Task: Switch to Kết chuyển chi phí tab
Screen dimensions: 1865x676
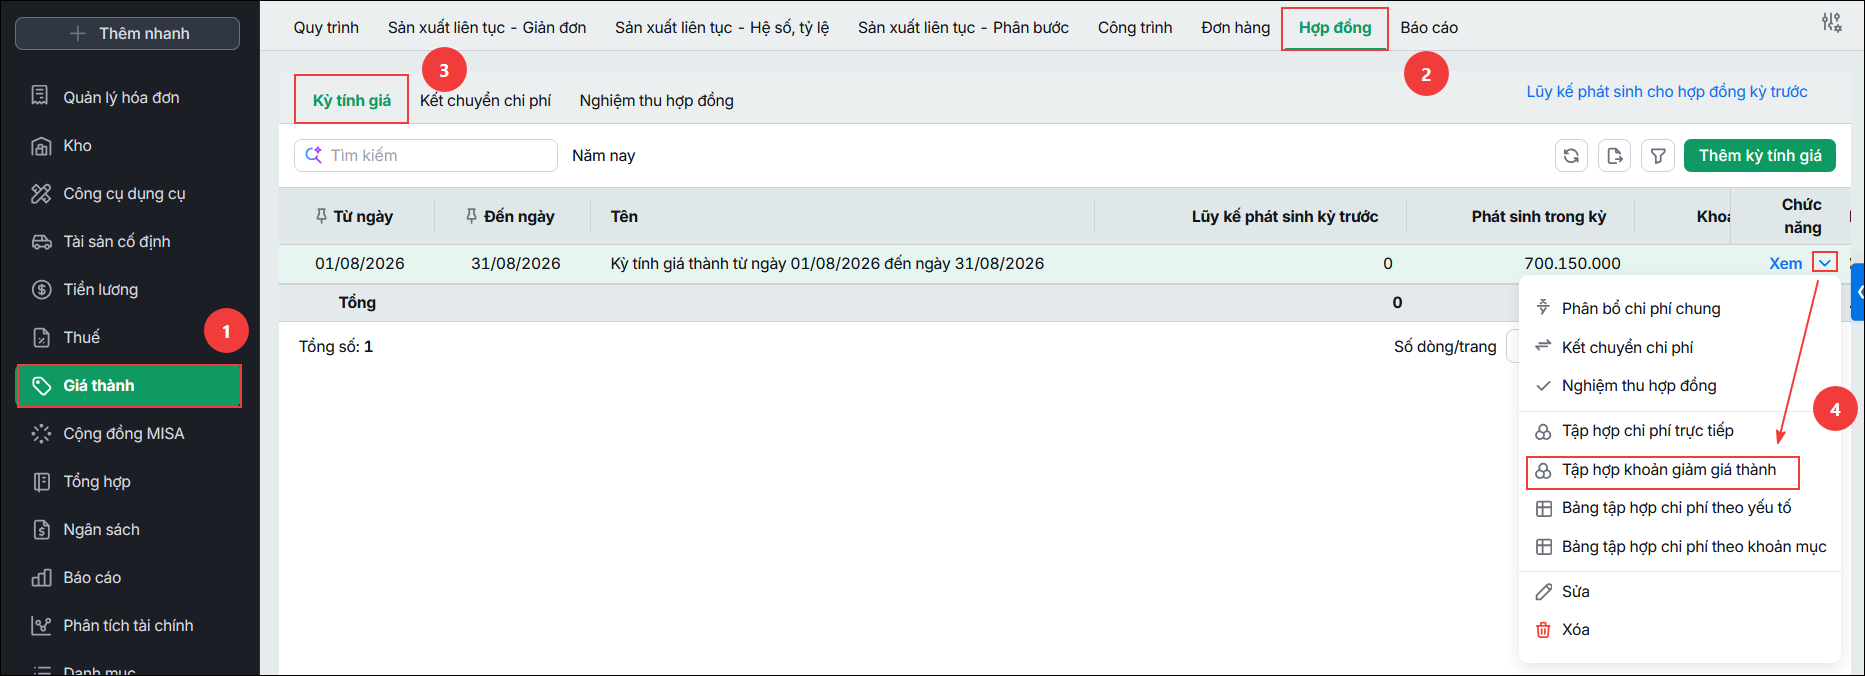Action: click(x=485, y=101)
